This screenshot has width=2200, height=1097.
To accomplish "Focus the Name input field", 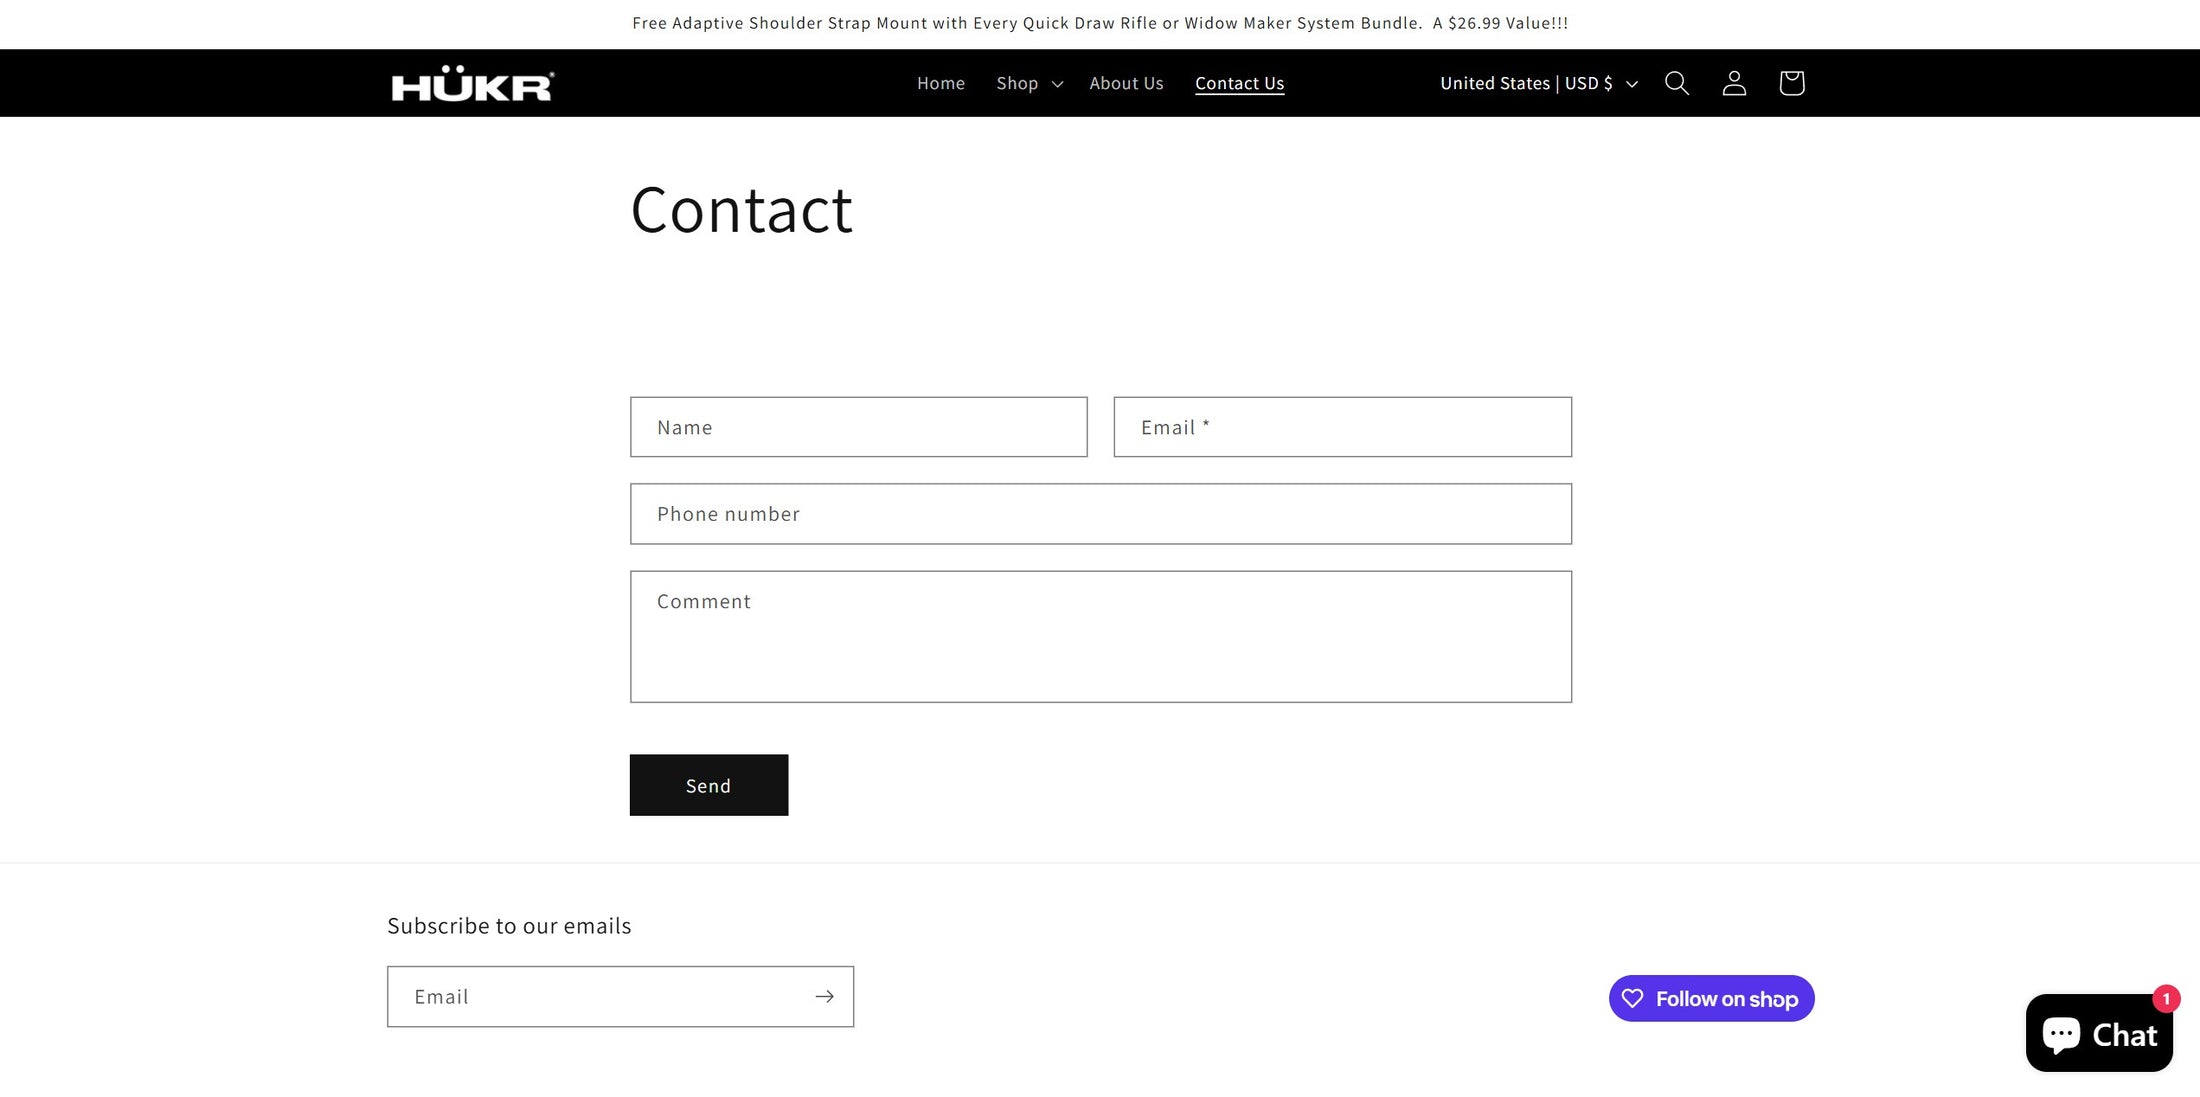I will coord(858,427).
